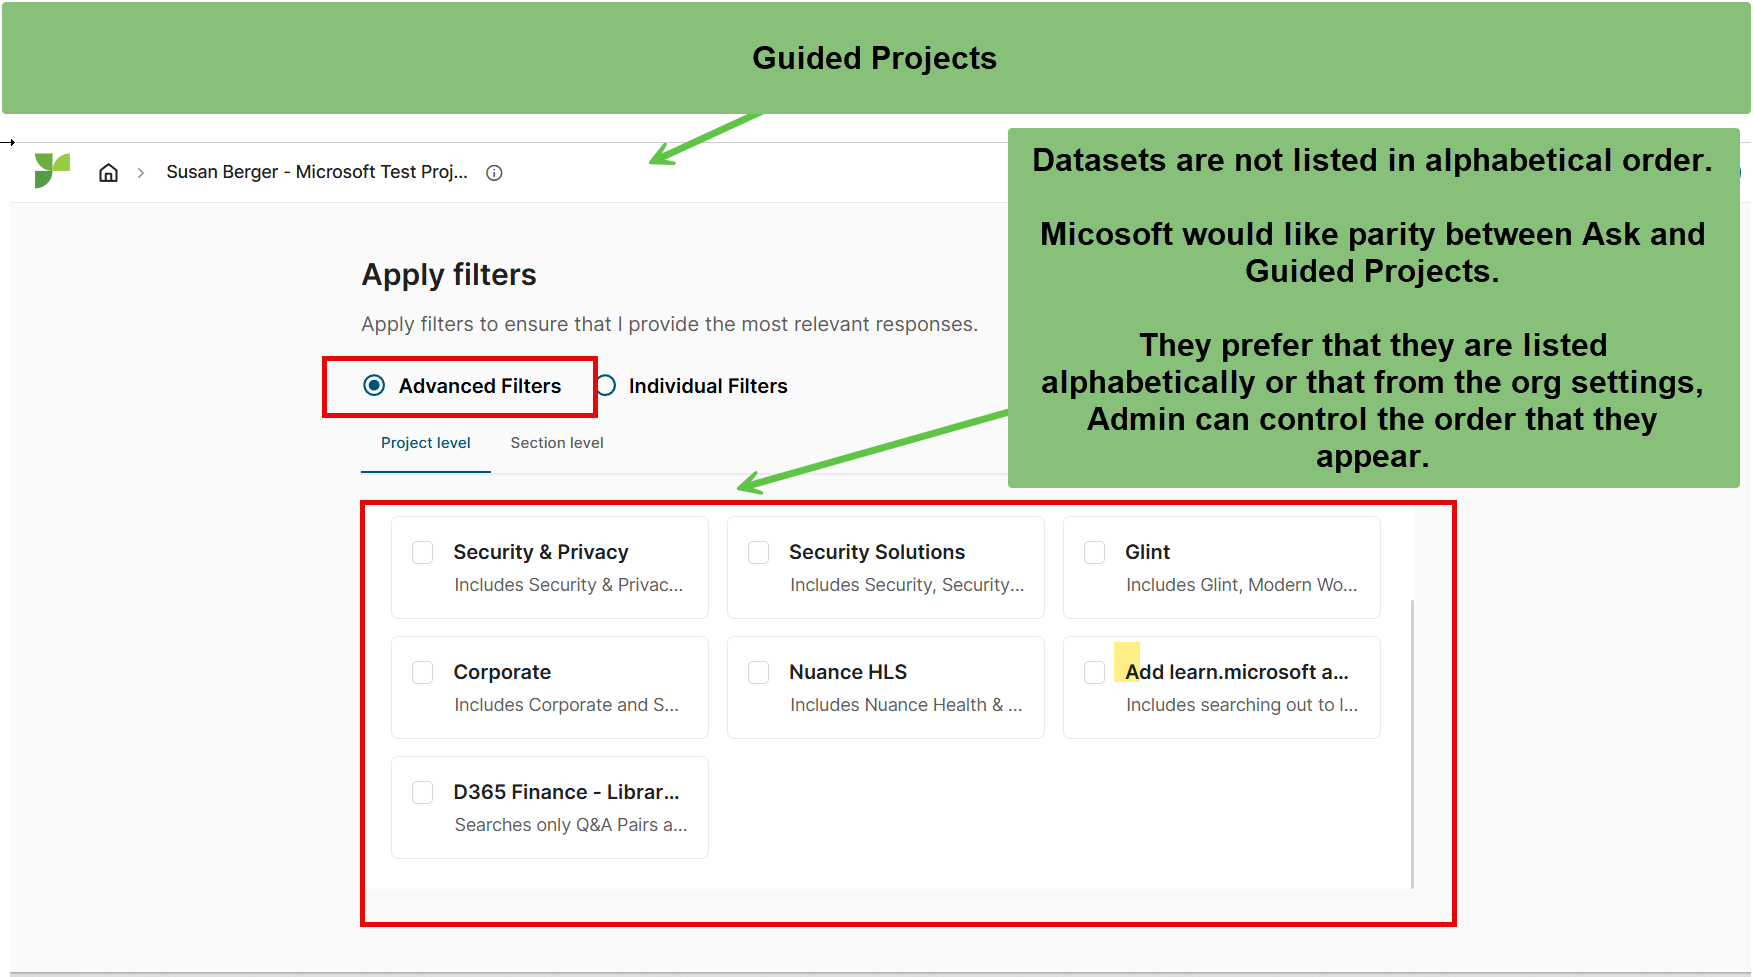1753x977 pixels.
Task: Check the Security Solutions checkbox
Action: click(759, 552)
